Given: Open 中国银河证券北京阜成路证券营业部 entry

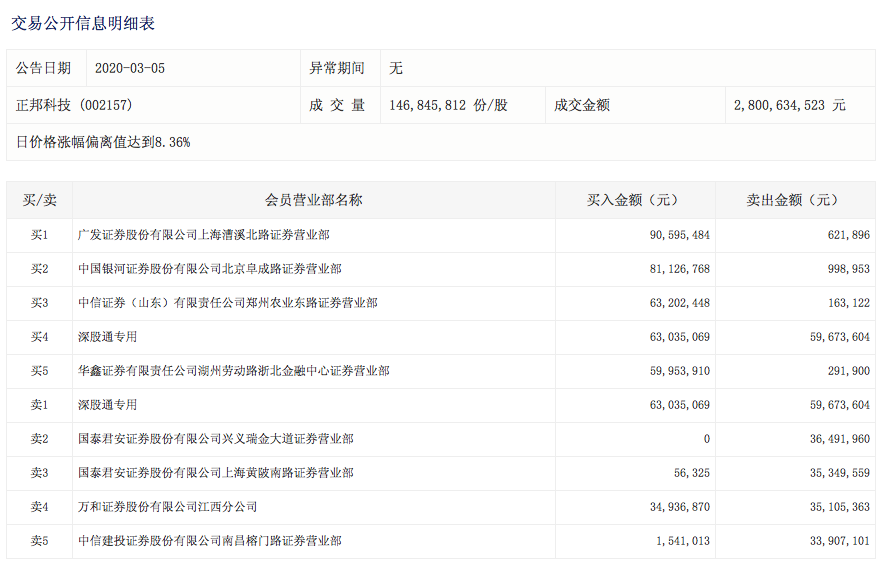Looking at the screenshot, I should pyautogui.click(x=210, y=269).
